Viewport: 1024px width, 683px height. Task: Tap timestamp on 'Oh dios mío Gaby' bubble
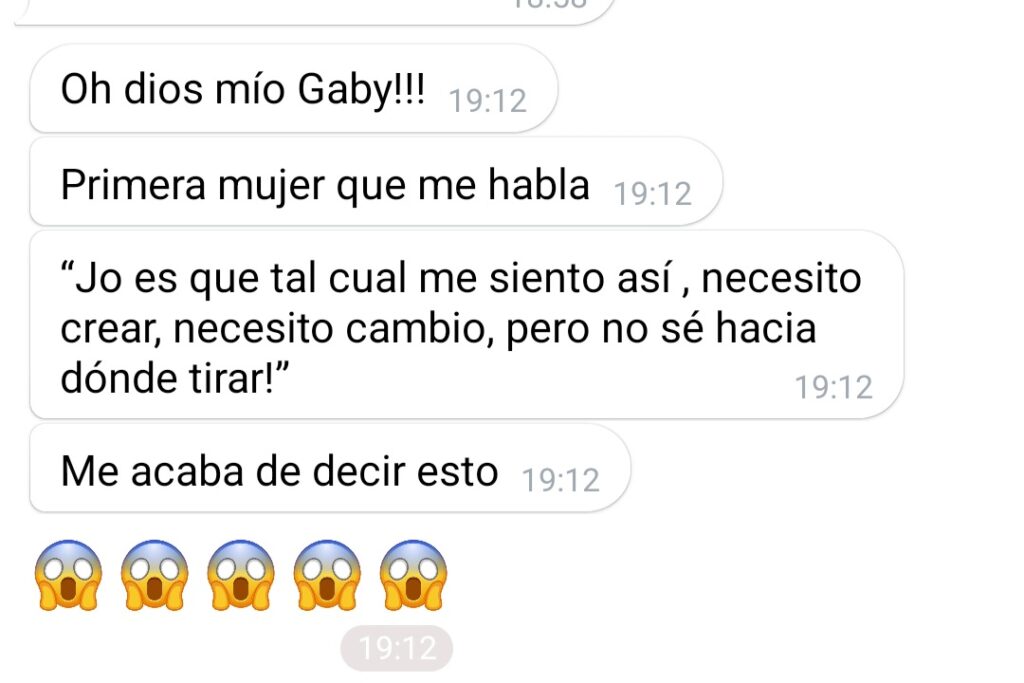click(487, 101)
